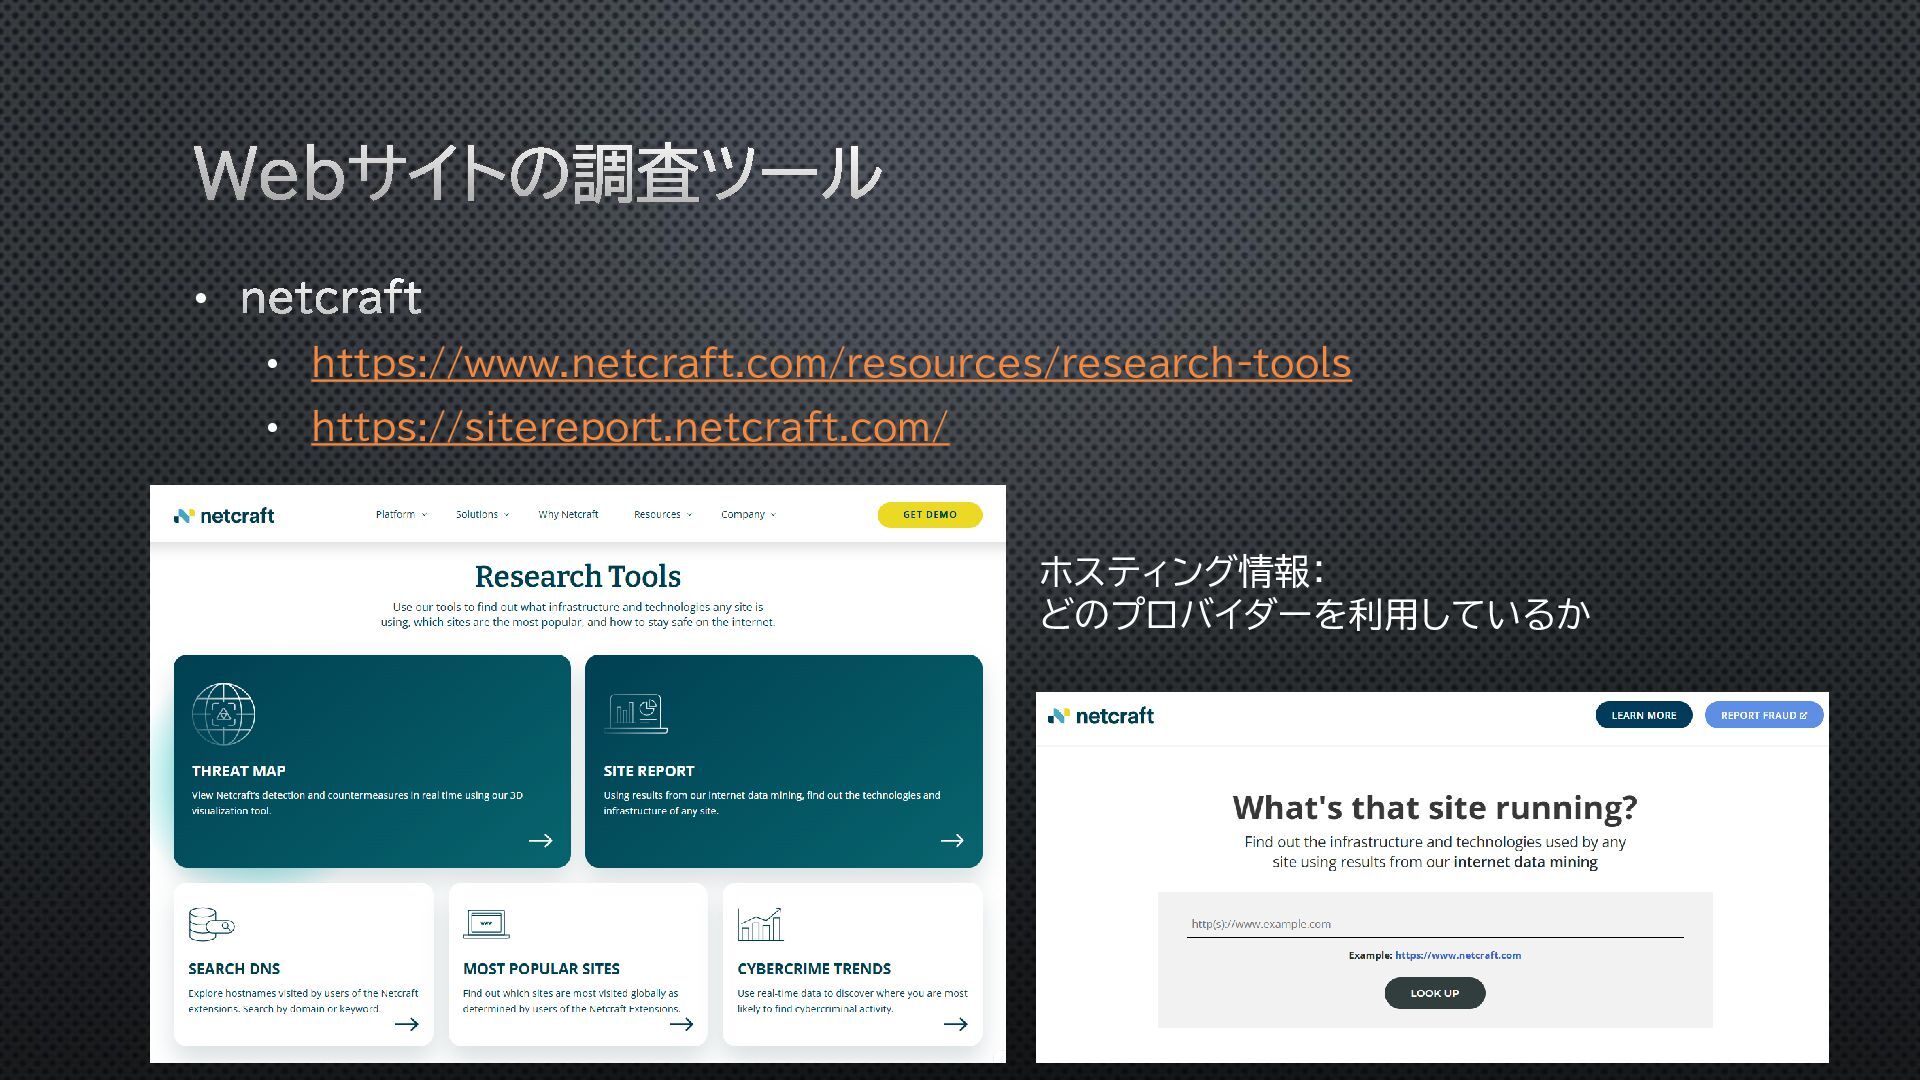Click the yellow GET DEMO button

930,514
